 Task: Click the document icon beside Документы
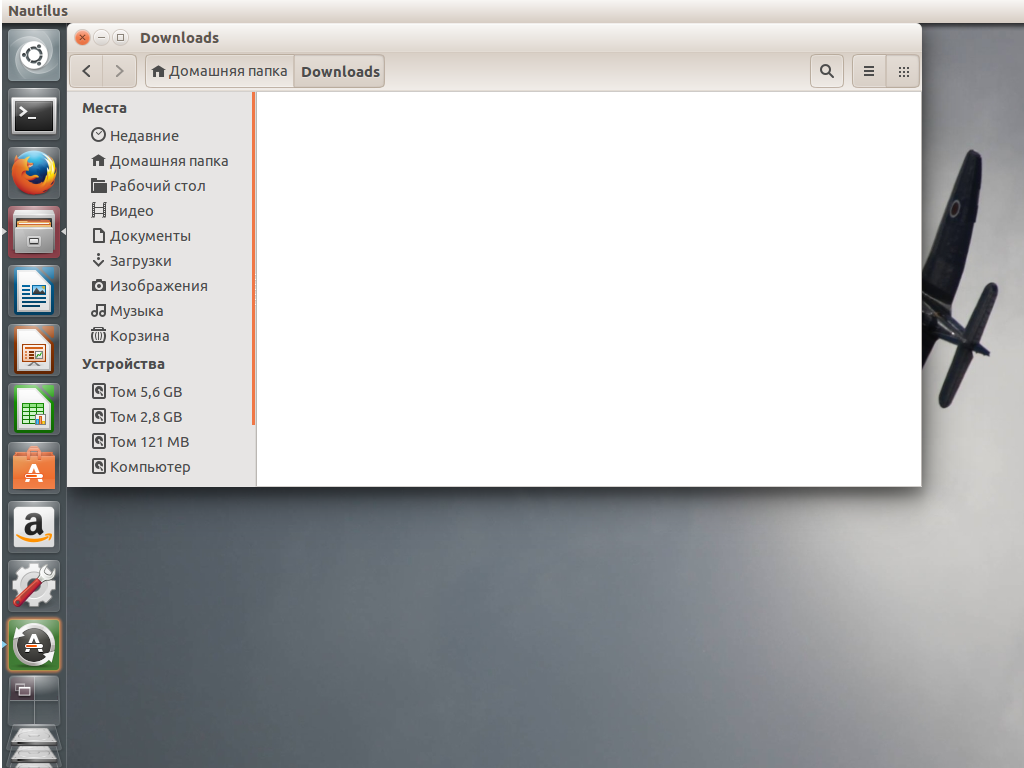(x=99, y=235)
